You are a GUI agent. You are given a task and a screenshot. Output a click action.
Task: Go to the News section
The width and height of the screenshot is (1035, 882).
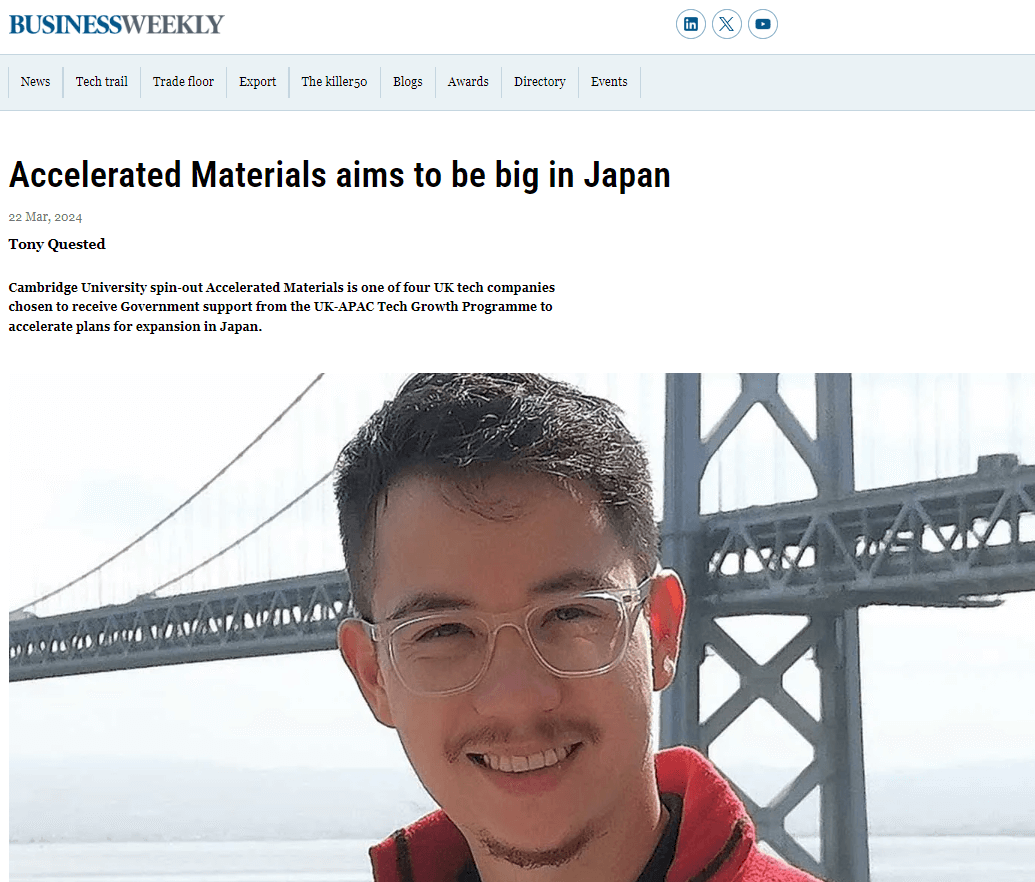pos(35,82)
